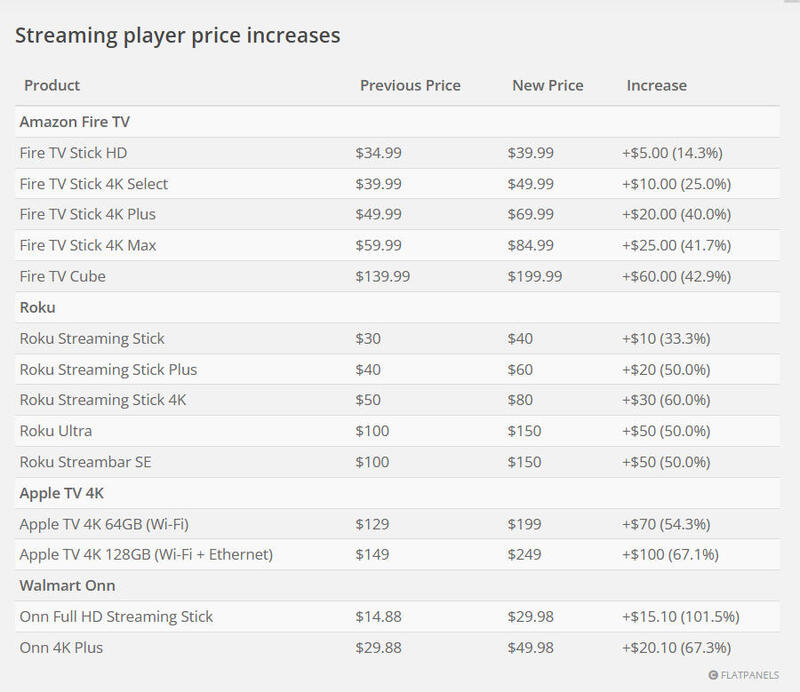This screenshot has width=800, height=692.
Task: Select the Fire TV Cube product name
Action: click(x=63, y=277)
